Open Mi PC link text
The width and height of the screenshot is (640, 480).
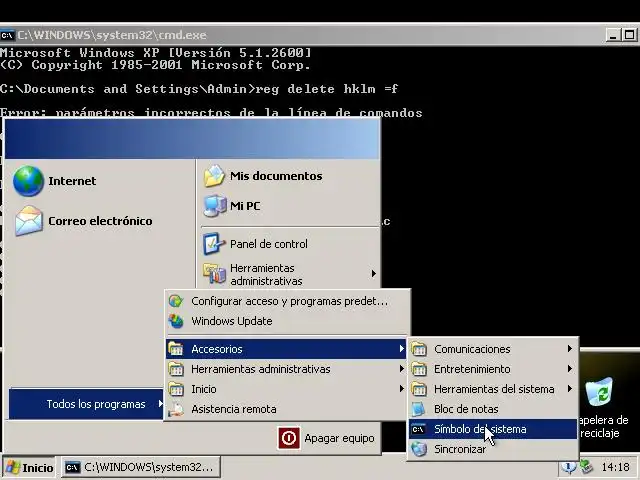[245, 206]
